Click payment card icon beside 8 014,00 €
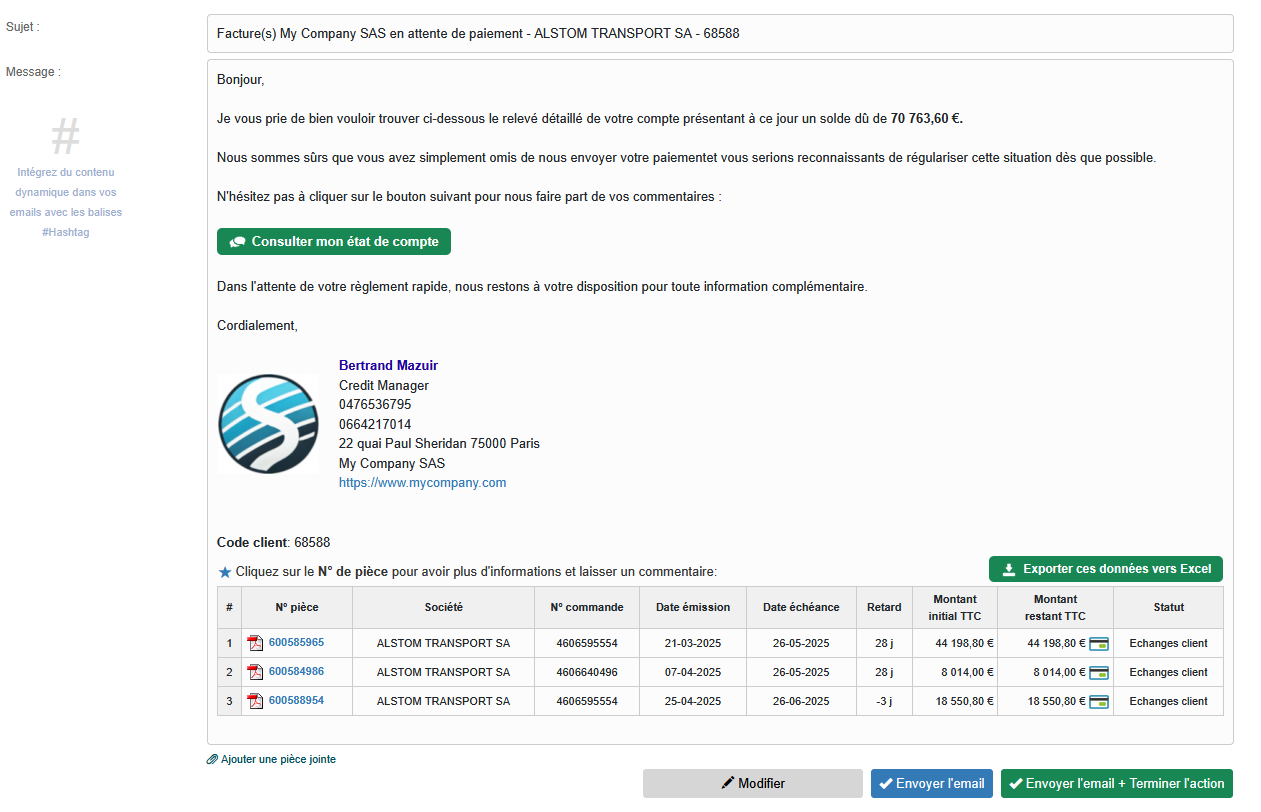Screen dimensions: 1261x812 (x=1098, y=673)
